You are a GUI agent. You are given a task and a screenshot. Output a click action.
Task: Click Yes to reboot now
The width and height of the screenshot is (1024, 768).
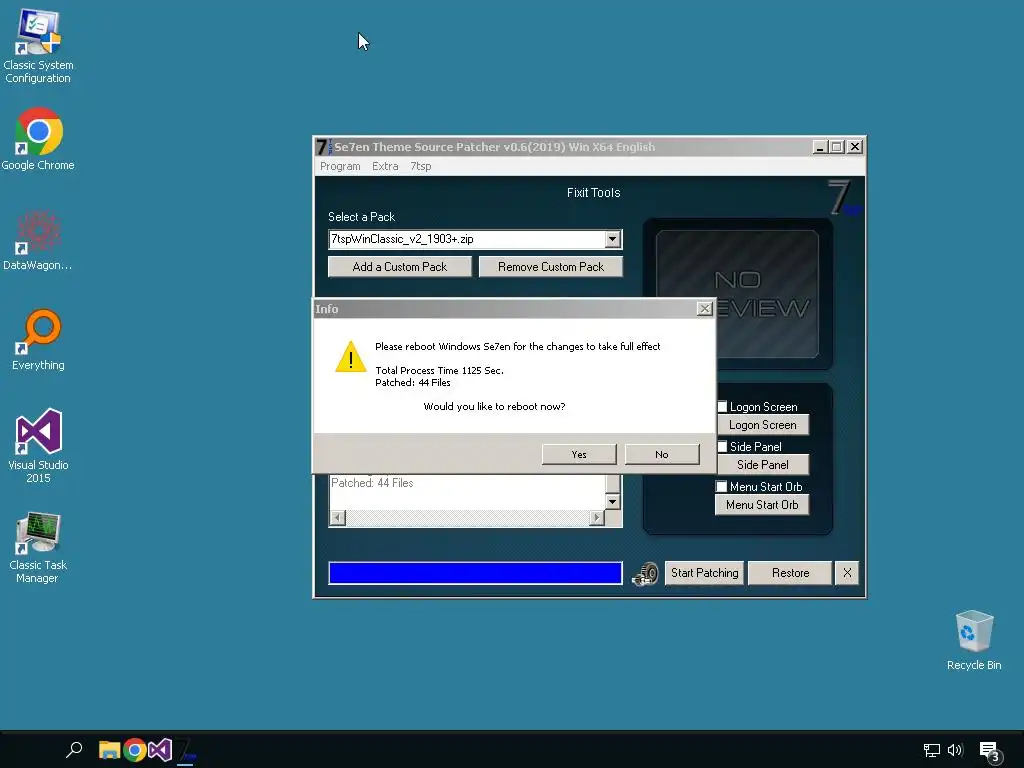[x=579, y=455]
